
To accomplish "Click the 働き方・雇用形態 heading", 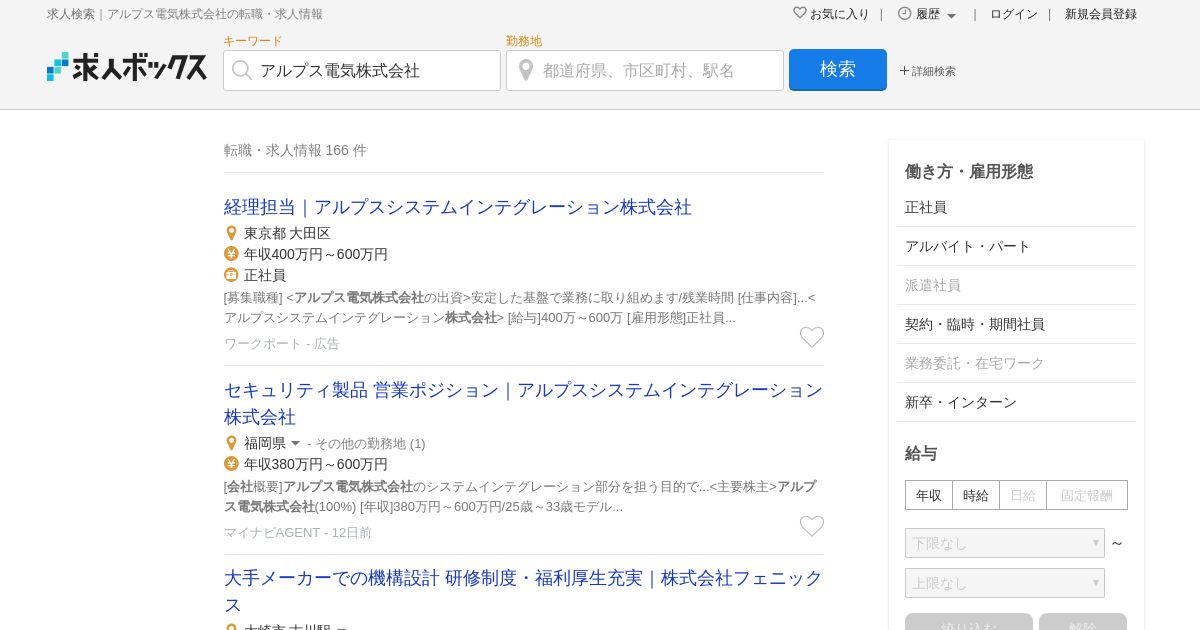I will tap(969, 171).
